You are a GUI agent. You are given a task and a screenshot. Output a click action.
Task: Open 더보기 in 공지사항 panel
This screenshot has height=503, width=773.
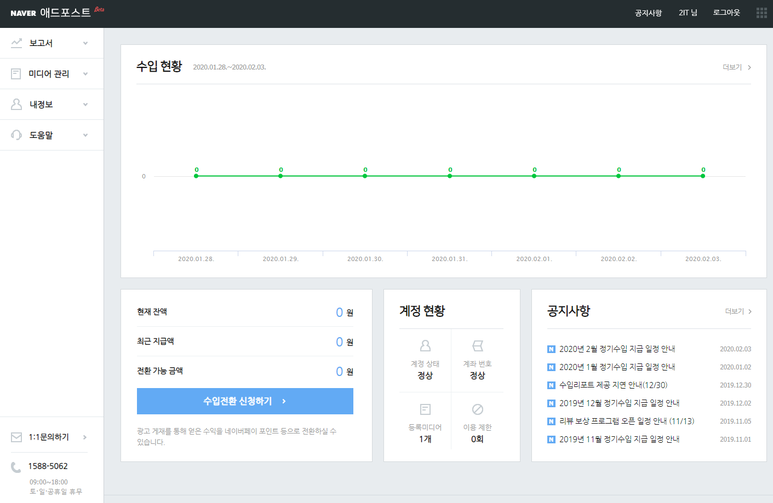(x=738, y=311)
